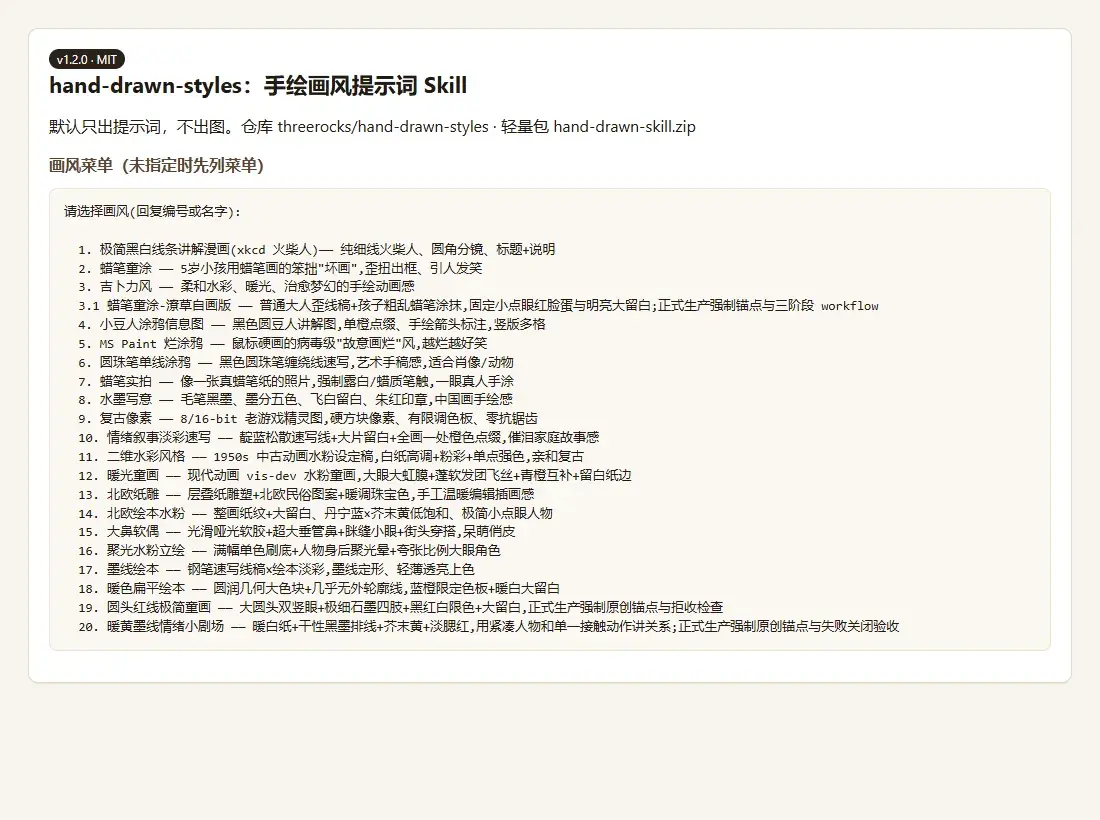
Task: Select row "3.1 蜡笔童涂-潦草自画版"
Action: [x=478, y=306]
